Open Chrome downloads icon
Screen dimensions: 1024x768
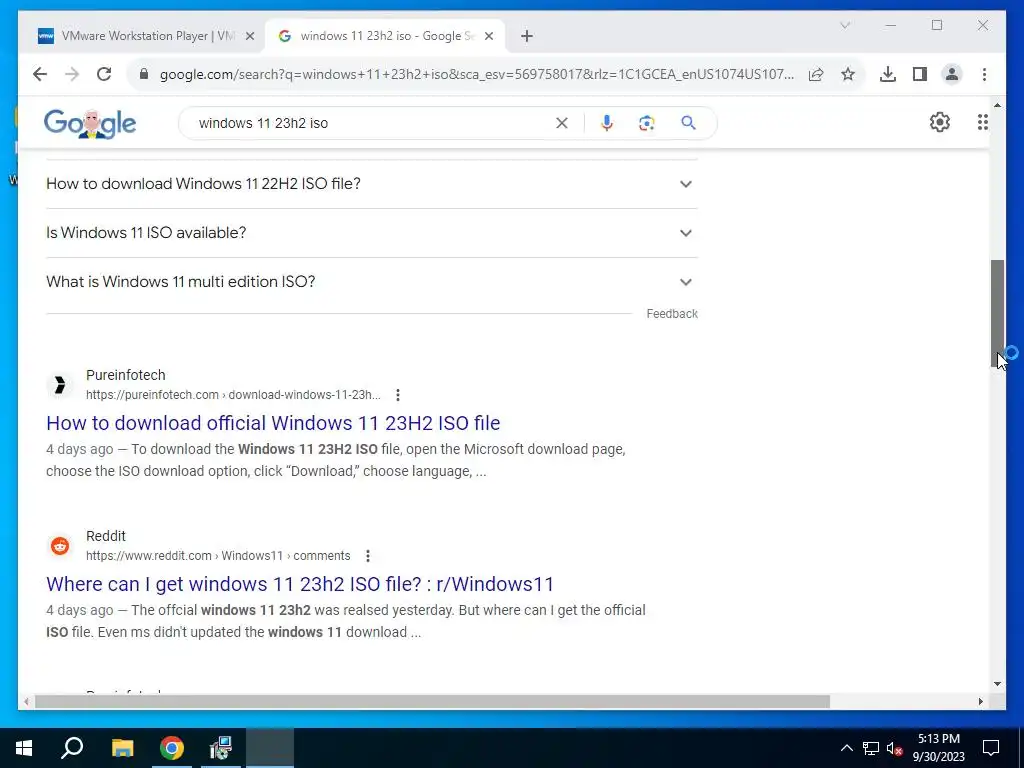tap(888, 74)
